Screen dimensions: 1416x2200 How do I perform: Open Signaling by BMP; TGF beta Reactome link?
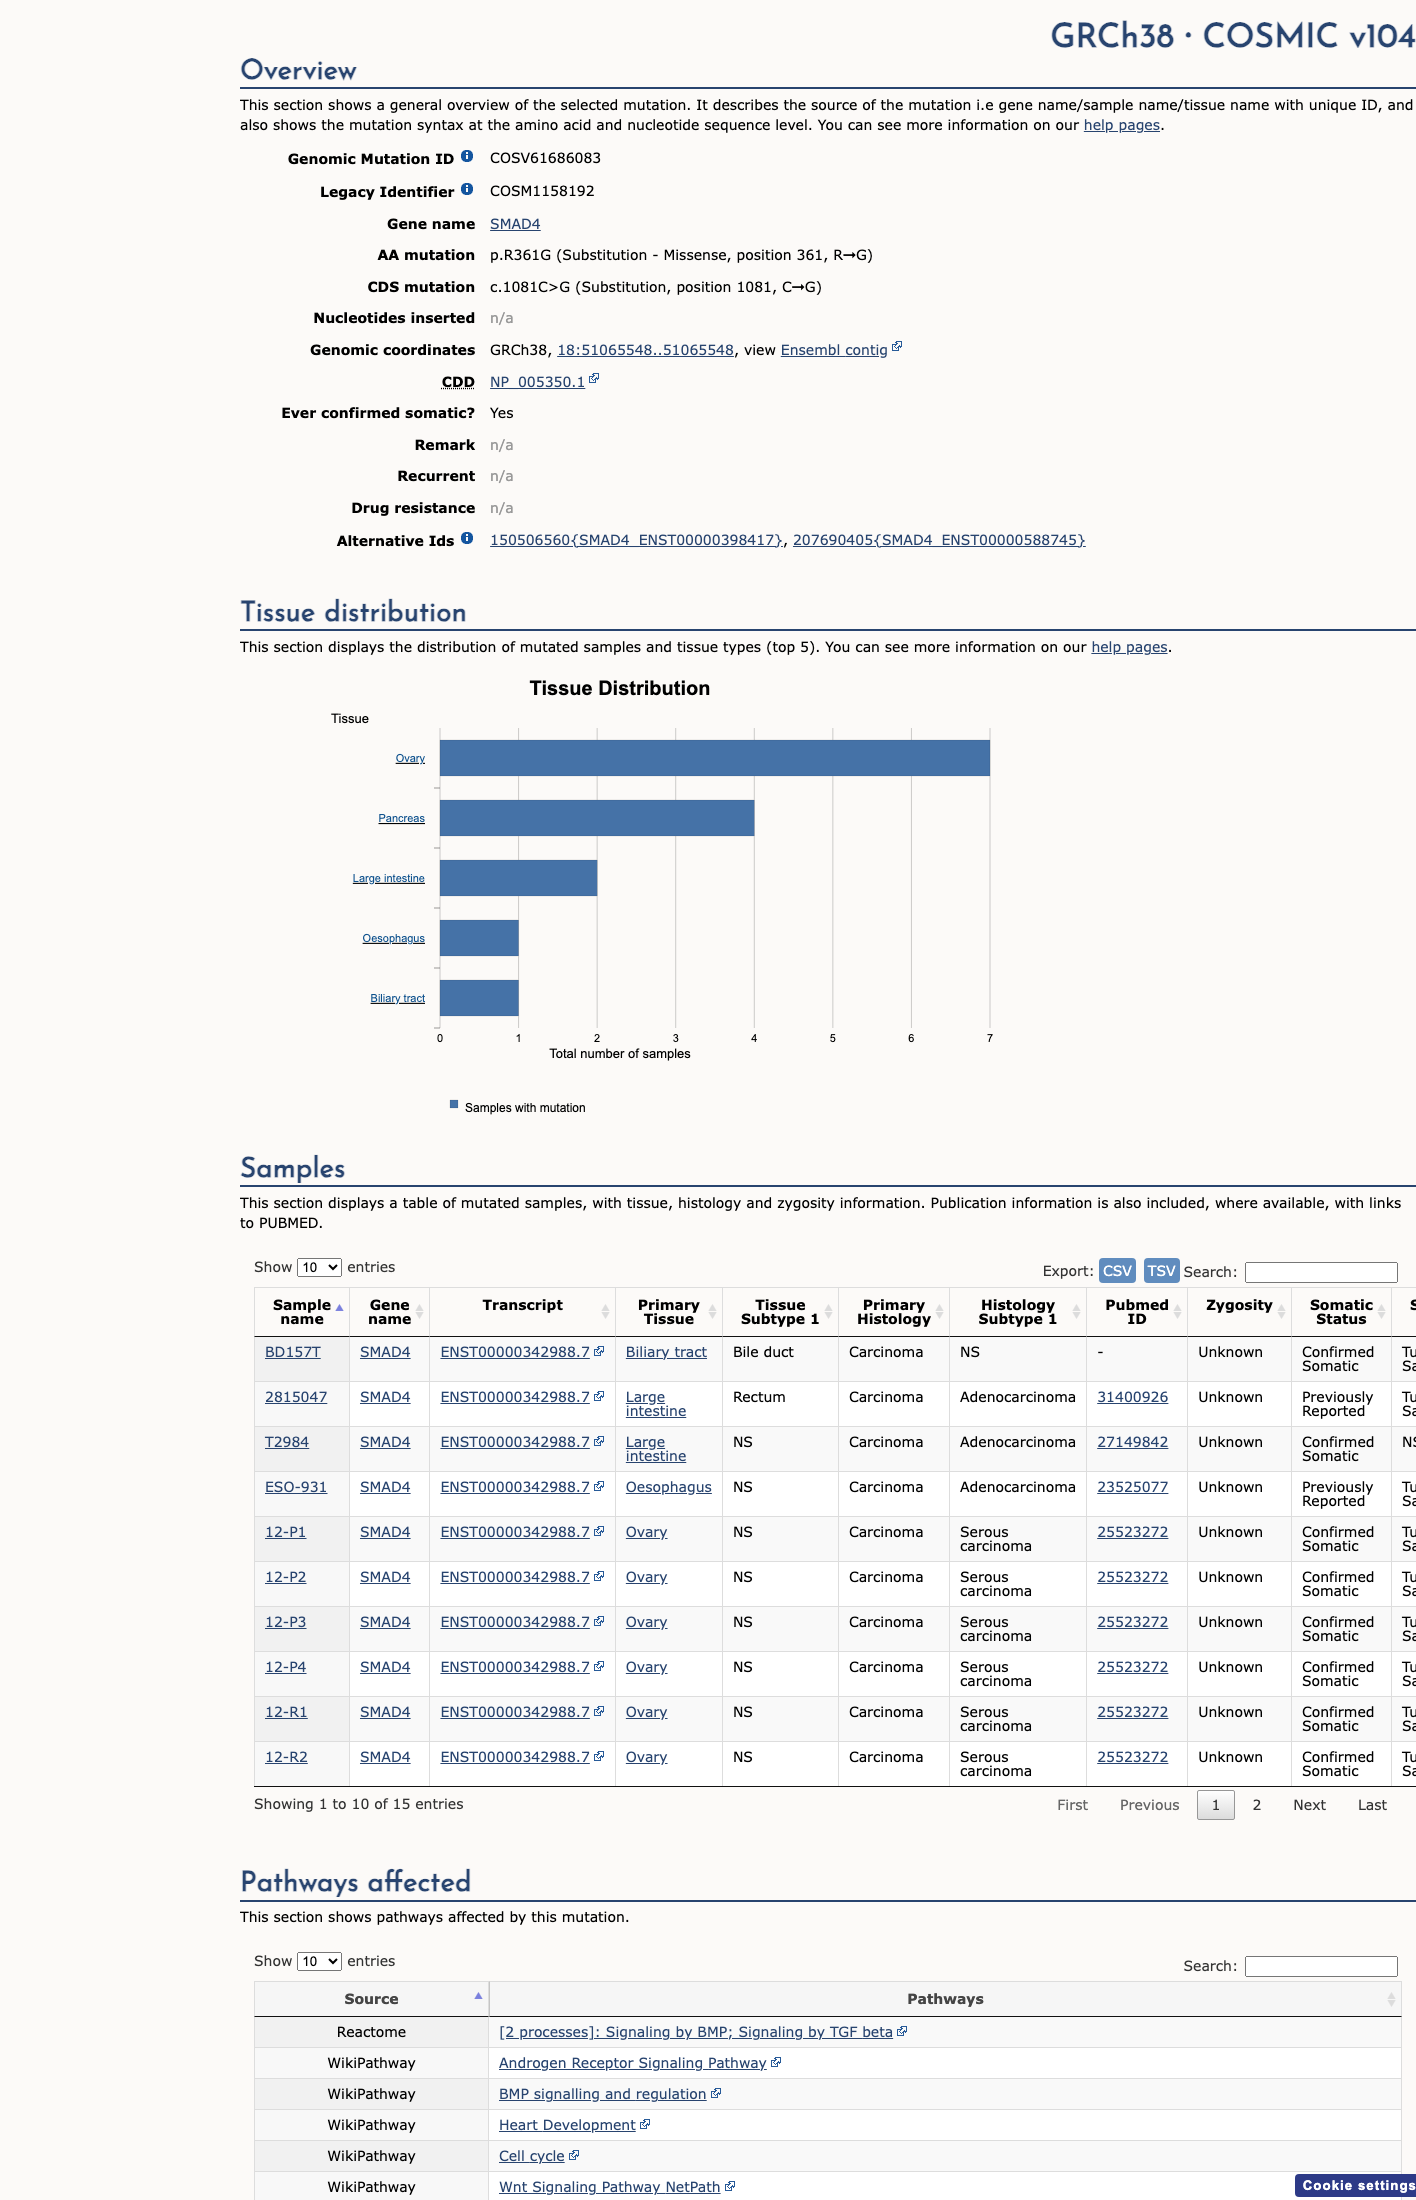click(x=696, y=2032)
